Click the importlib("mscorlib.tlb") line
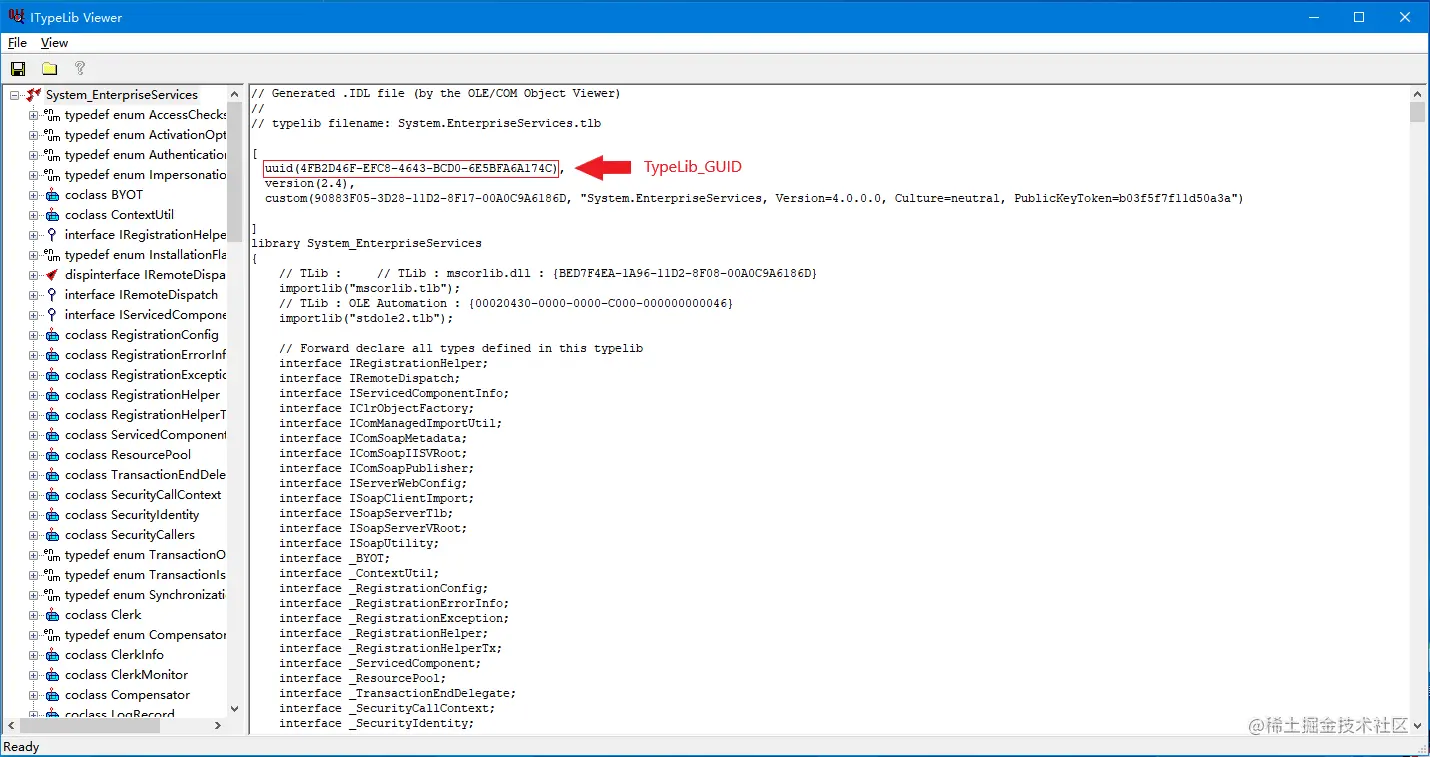This screenshot has height=757, width=1430. pos(370,289)
